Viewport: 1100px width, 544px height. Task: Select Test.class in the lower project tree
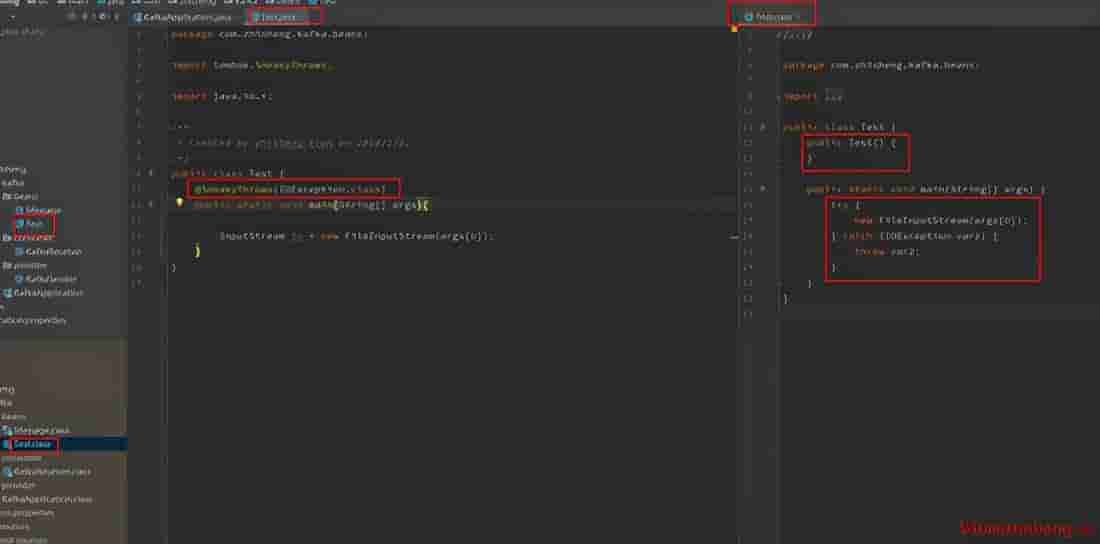[x=32, y=443]
